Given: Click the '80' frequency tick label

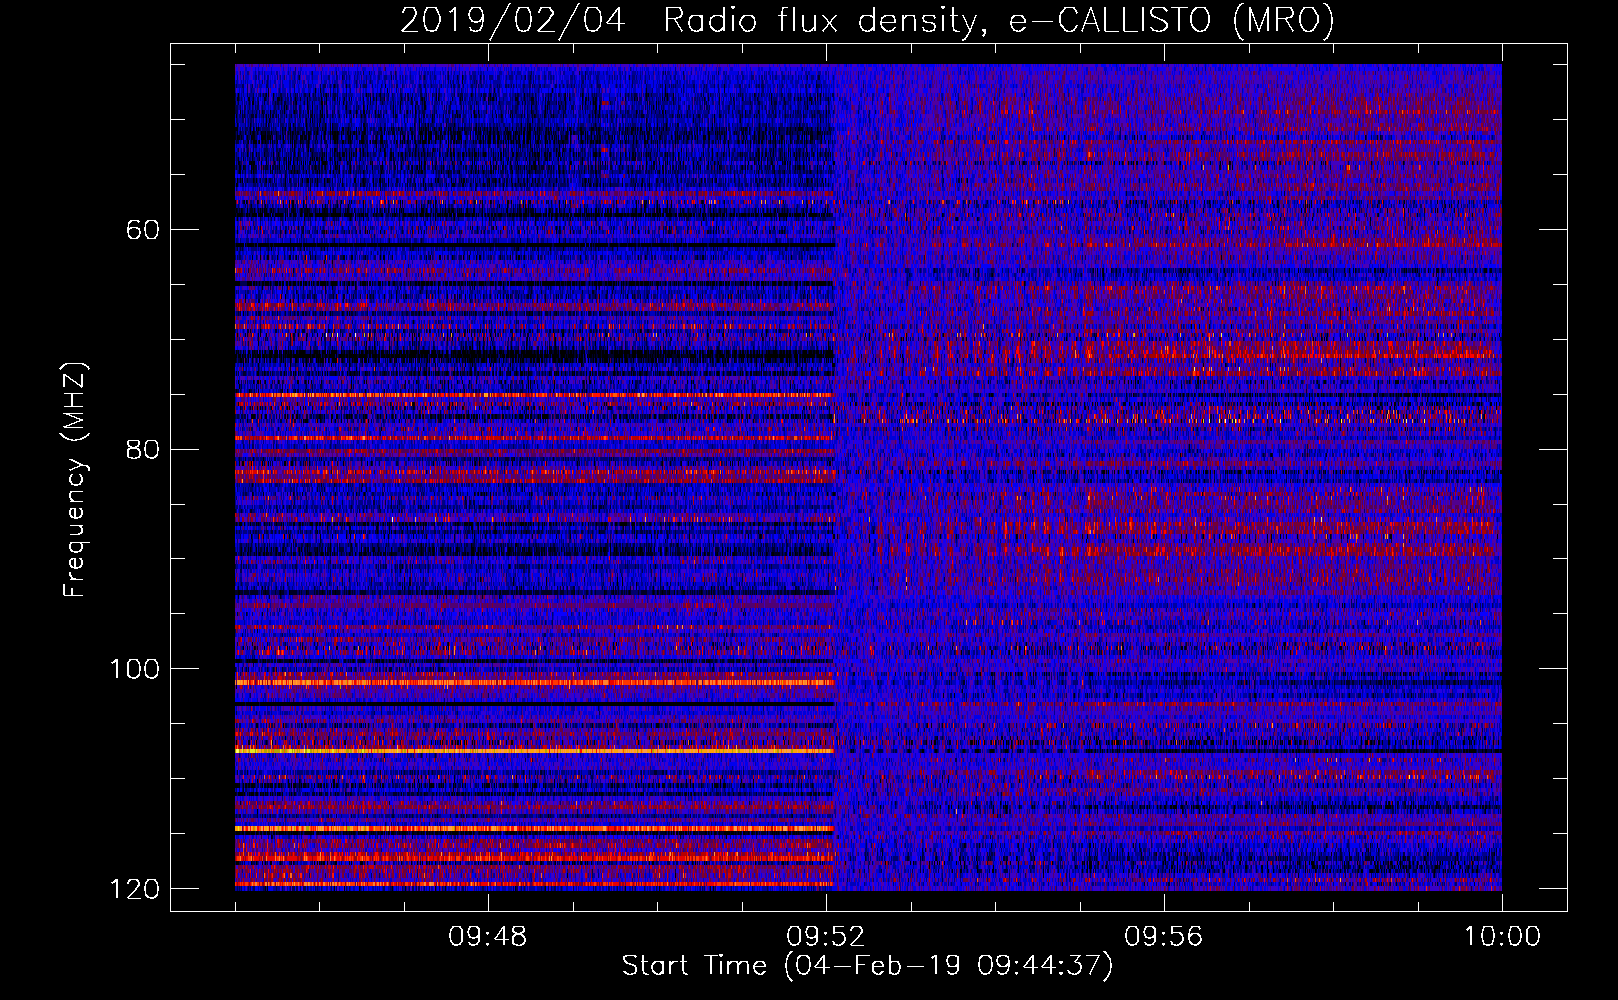Looking at the screenshot, I should pos(143,449).
